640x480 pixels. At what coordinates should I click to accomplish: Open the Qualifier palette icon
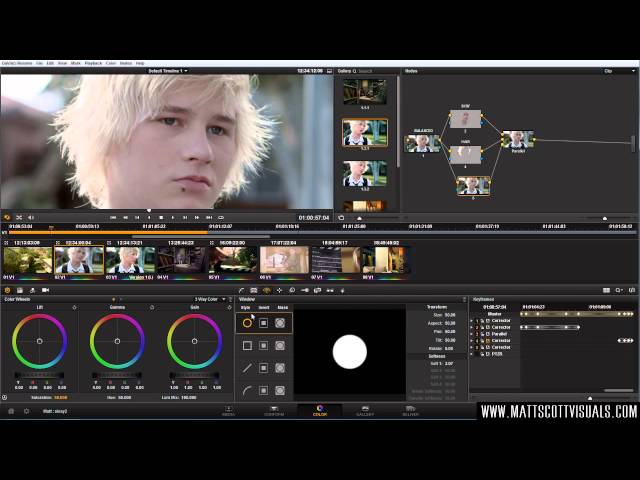point(253,290)
